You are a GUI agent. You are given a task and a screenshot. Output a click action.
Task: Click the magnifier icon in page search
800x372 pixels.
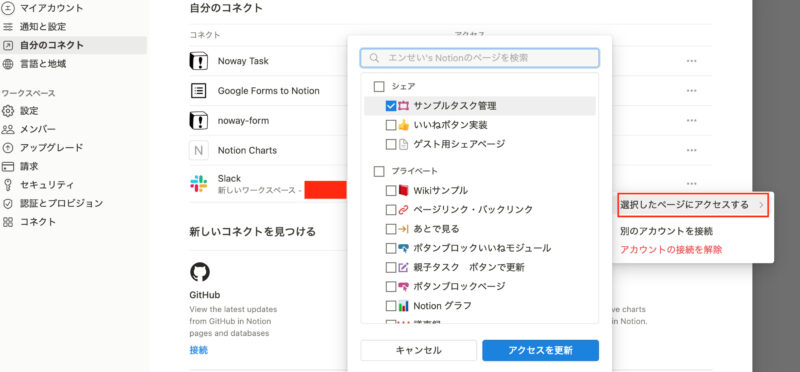pos(374,58)
